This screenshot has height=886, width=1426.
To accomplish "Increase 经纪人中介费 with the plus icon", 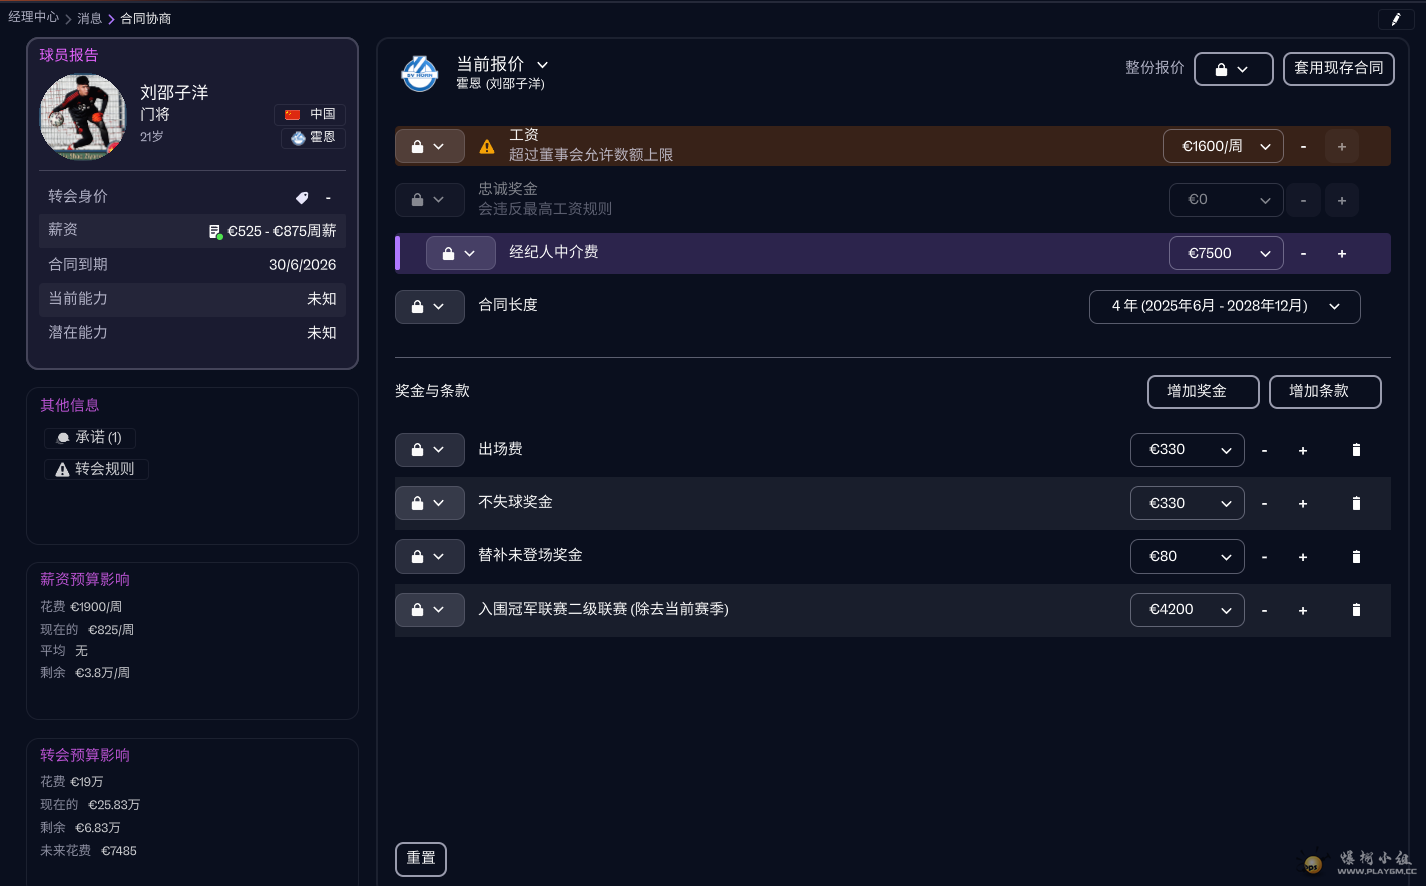I will (1341, 254).
